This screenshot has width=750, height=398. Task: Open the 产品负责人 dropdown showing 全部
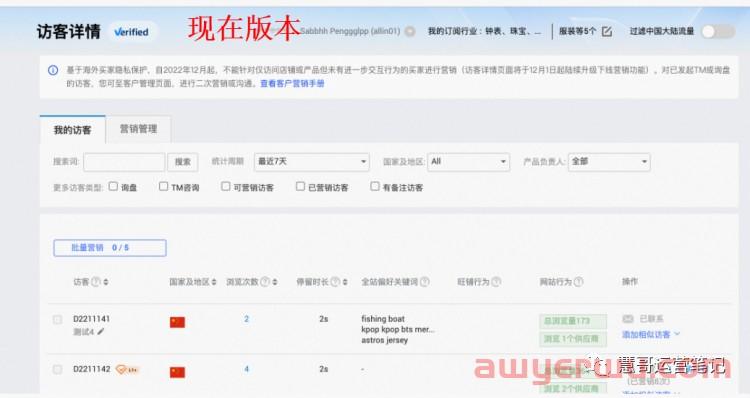click(609, 162)
